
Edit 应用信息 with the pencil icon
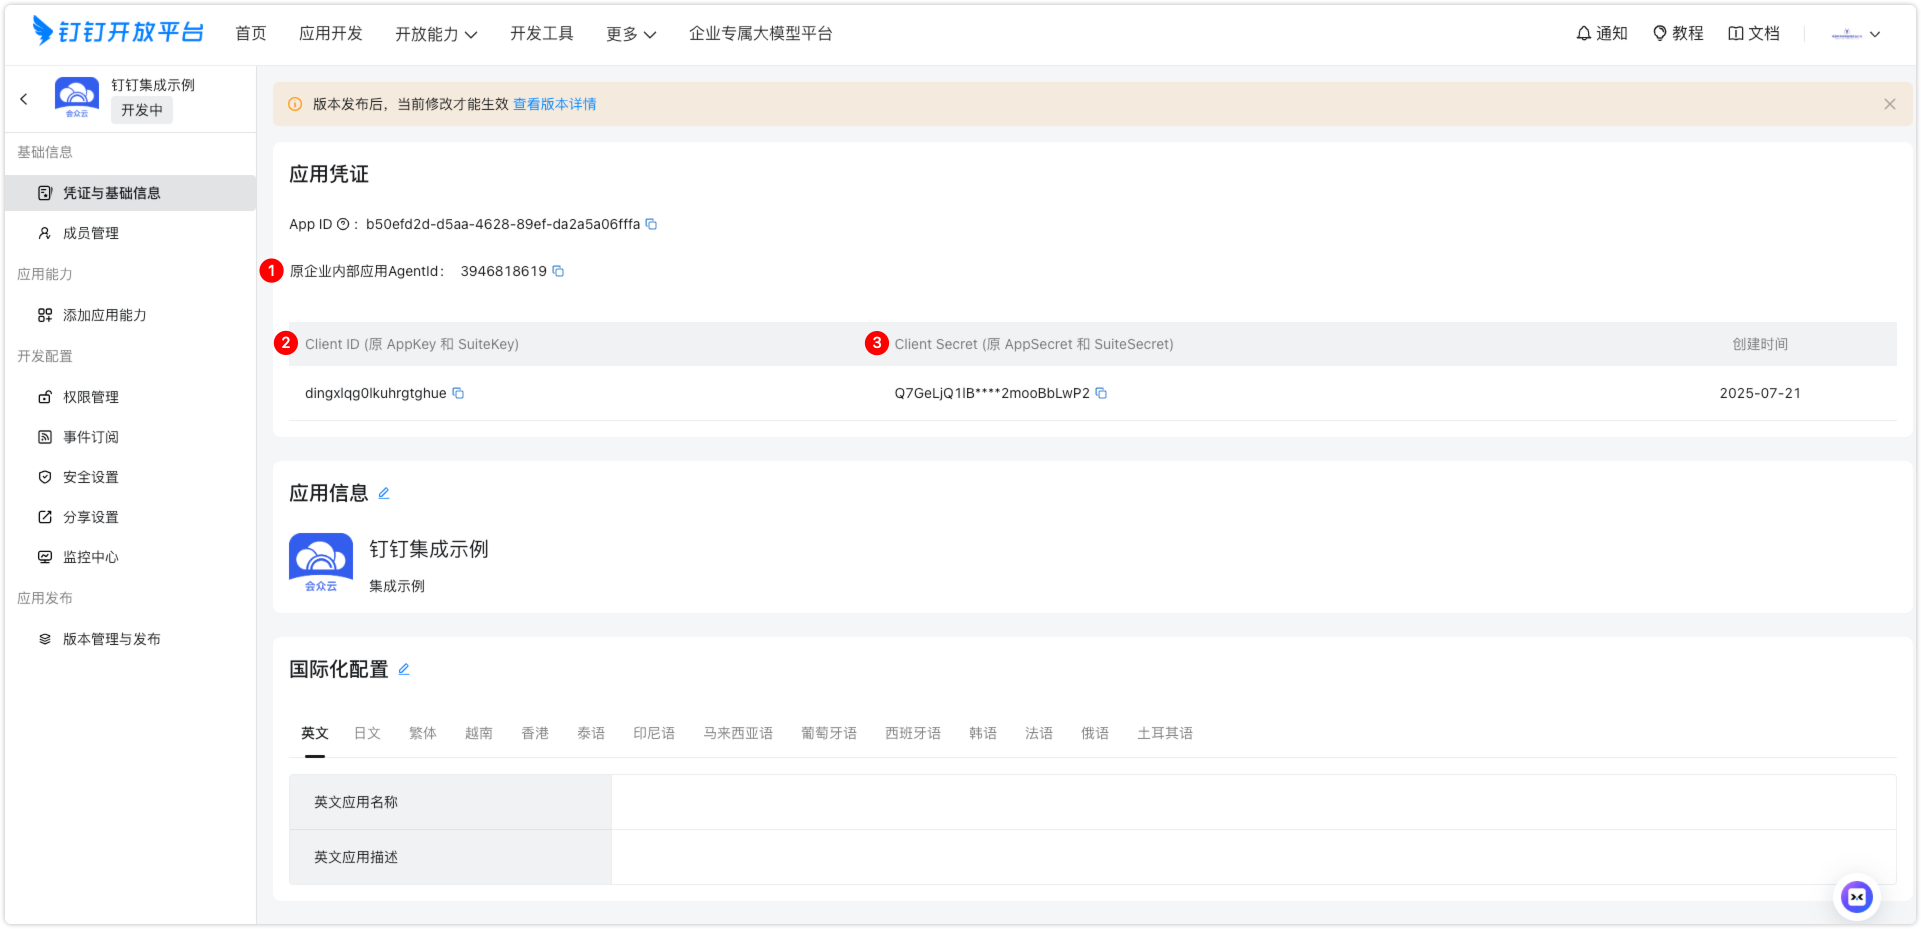[384, 493]
